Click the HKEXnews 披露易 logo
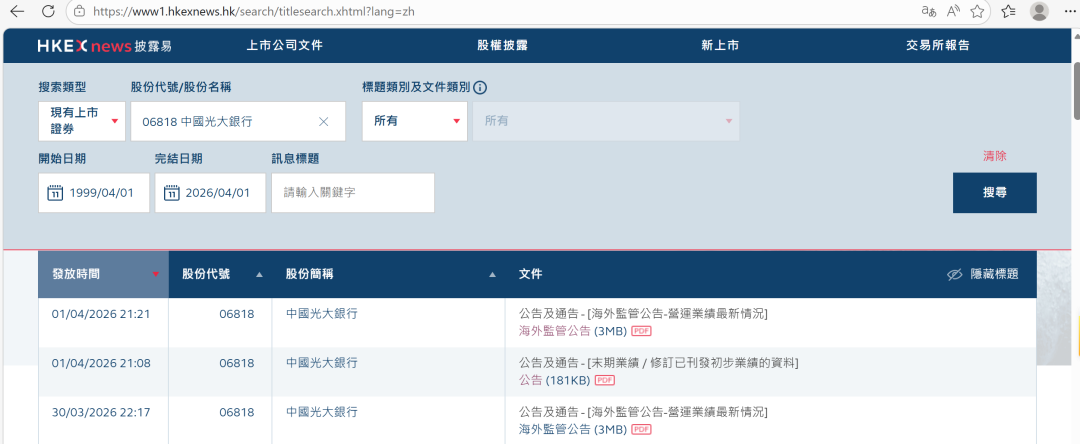The image size is (1080, 444). 105,46
